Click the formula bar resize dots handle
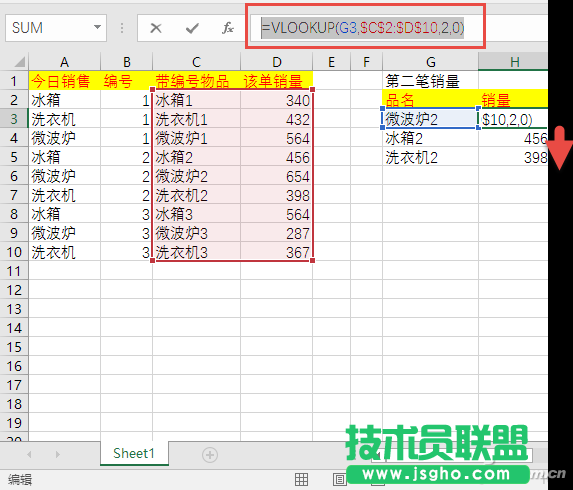573x490 pixels. click(x=122, y=28)
